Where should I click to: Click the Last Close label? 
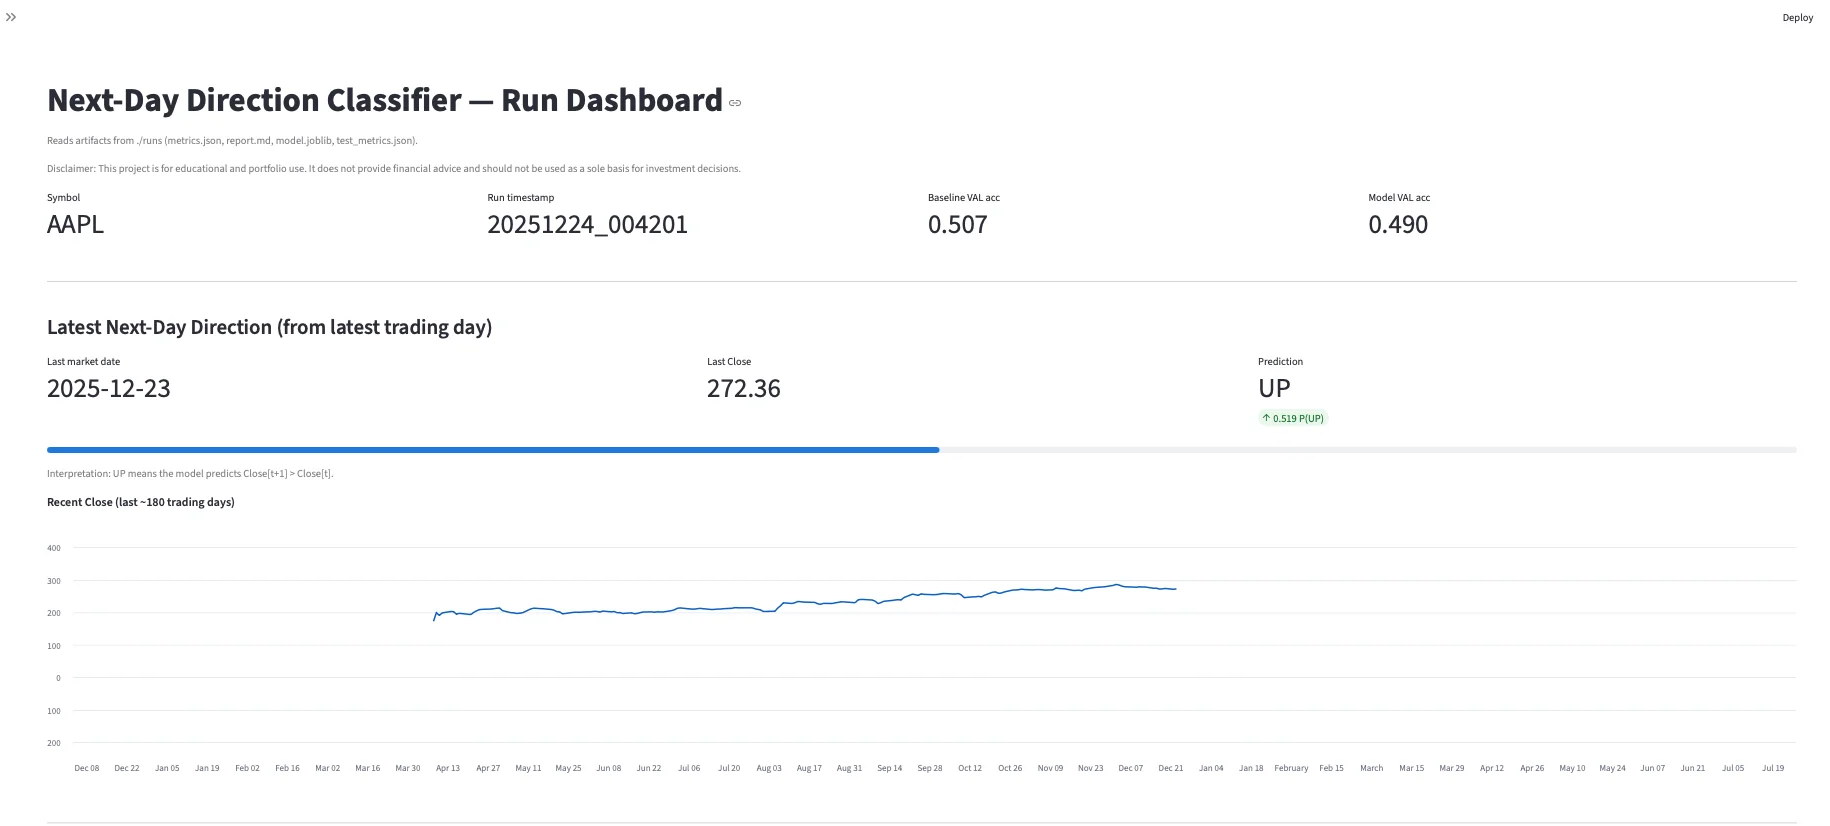729,362
